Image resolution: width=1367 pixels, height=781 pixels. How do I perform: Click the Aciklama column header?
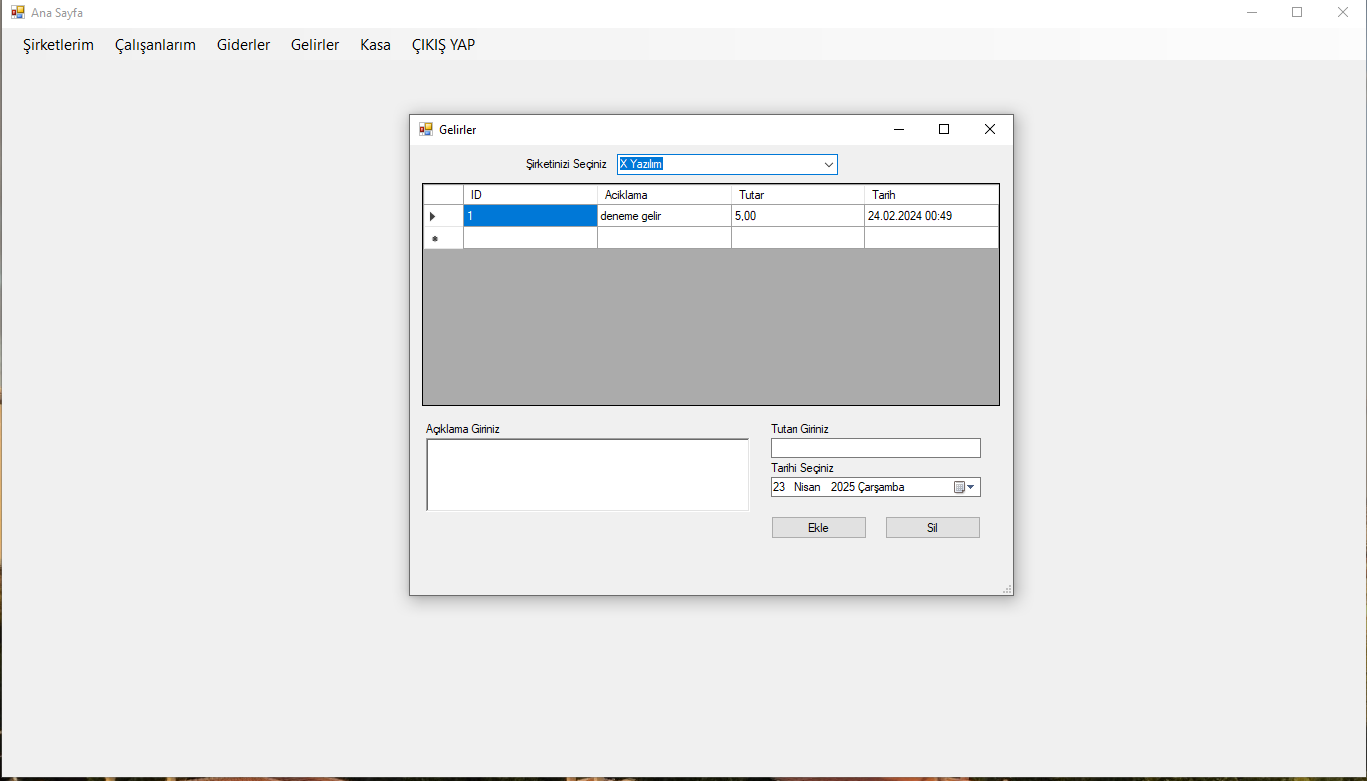point(664,195)
